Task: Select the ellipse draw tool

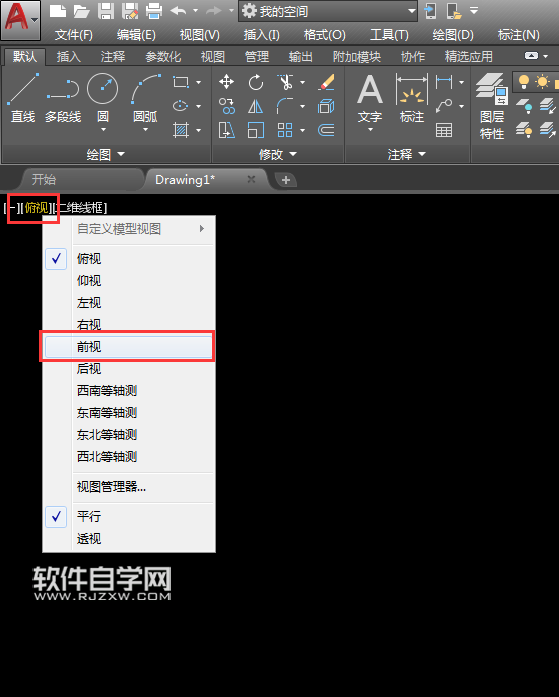Action: pos(180,106)
